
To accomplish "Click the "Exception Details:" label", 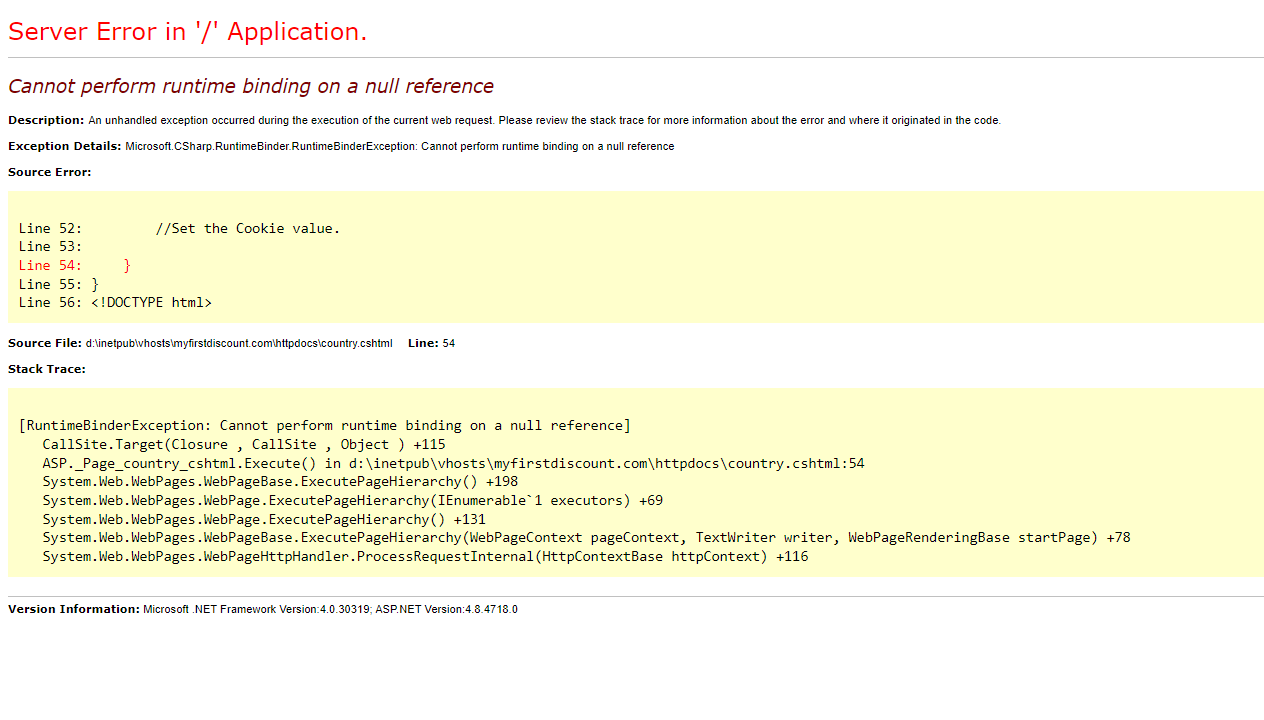I will coord(65,146).
